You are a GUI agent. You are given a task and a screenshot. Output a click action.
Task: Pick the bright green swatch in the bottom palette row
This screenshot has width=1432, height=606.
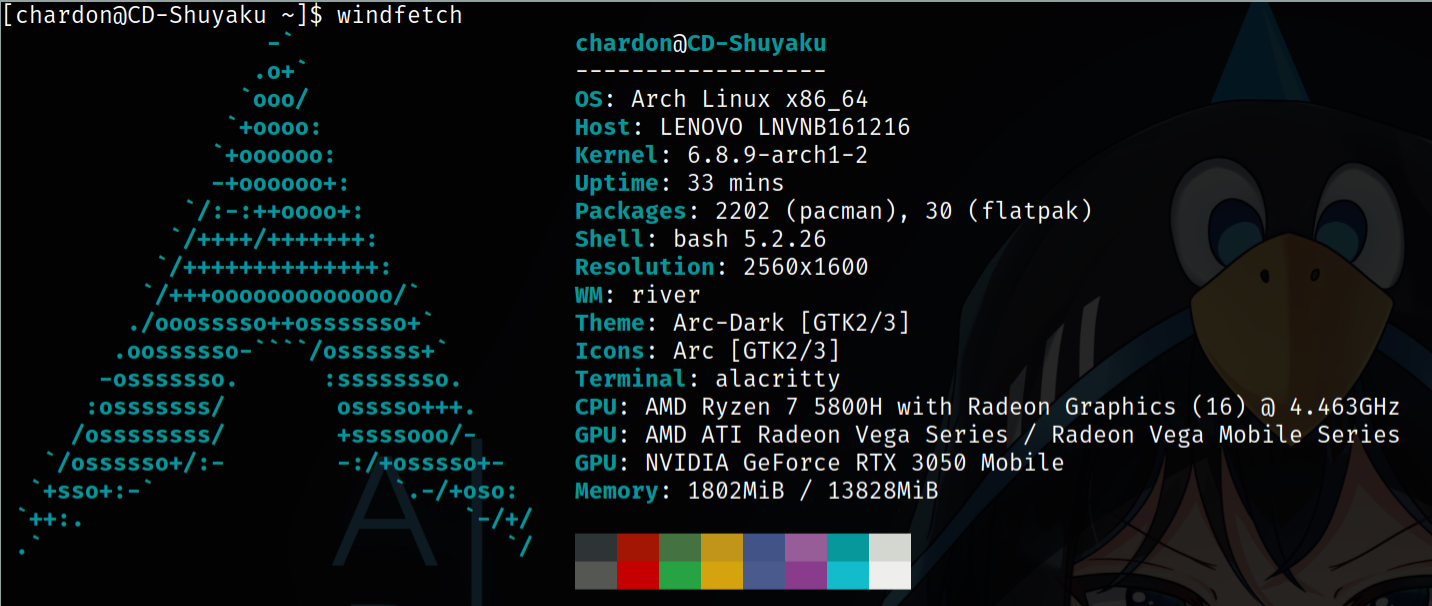pyautogui.click(x=680, y=575)
